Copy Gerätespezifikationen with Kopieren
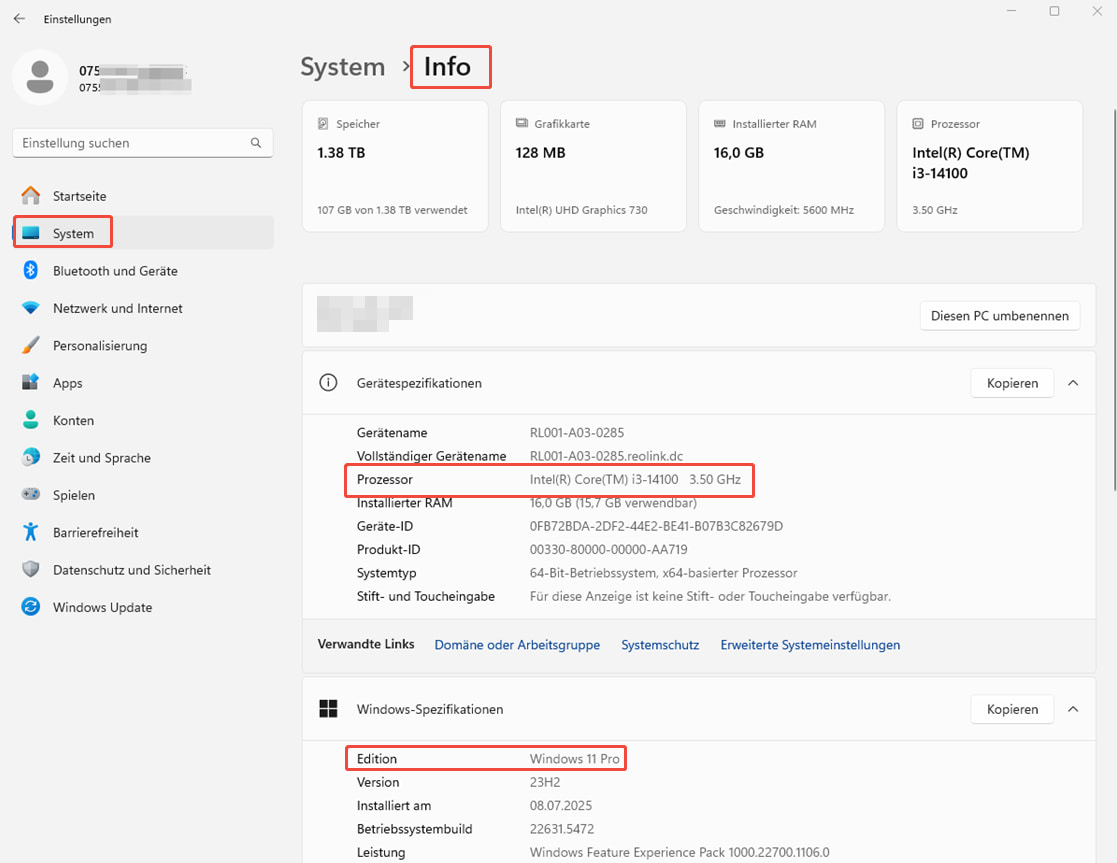 [x=1012, y=383]
